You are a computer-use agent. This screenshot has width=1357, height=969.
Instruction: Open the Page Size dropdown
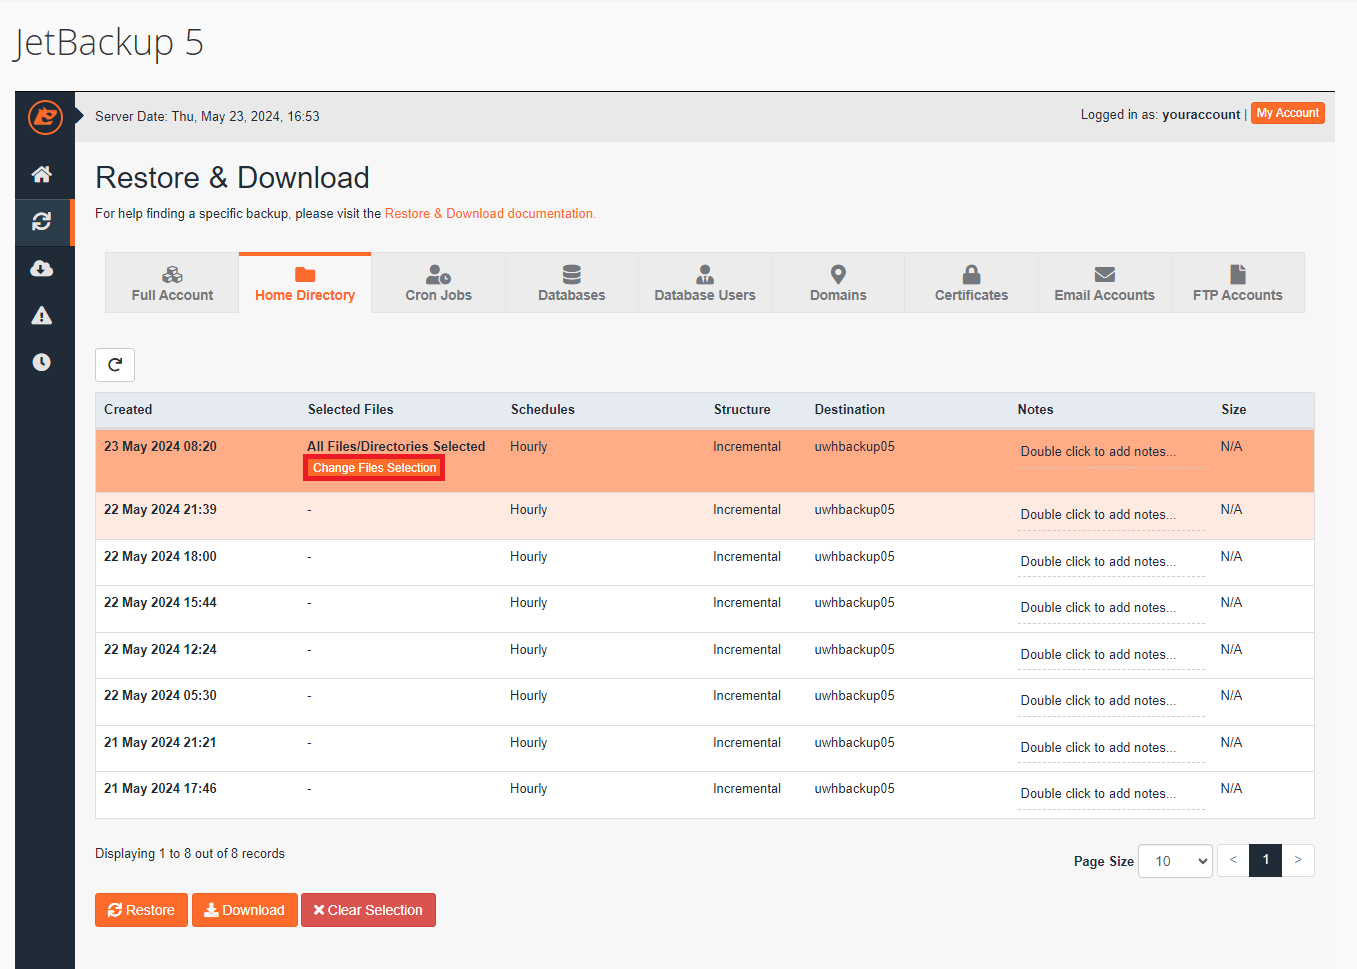(1175, 861)
